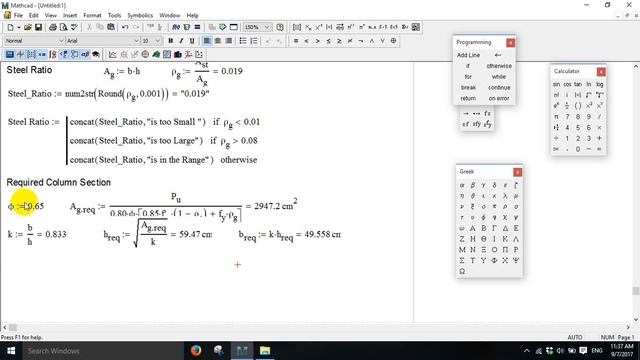
Task: Open Firefox from the taskbar
Action: [x=196, y=351]
